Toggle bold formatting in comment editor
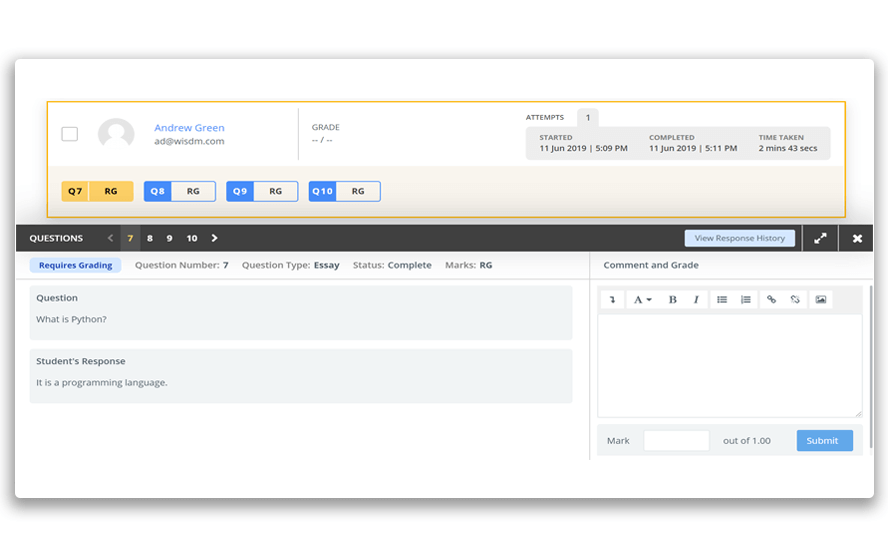 point(672,300)
